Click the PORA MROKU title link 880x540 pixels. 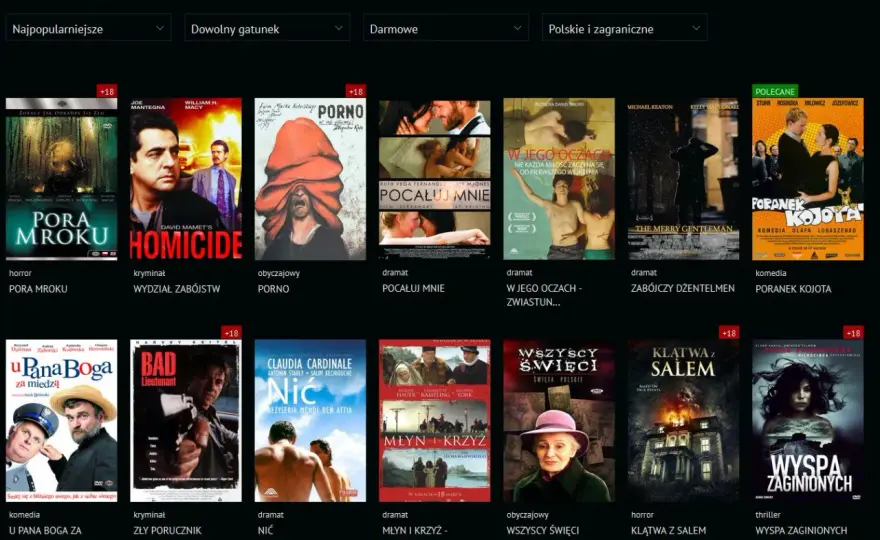(38, 289)
